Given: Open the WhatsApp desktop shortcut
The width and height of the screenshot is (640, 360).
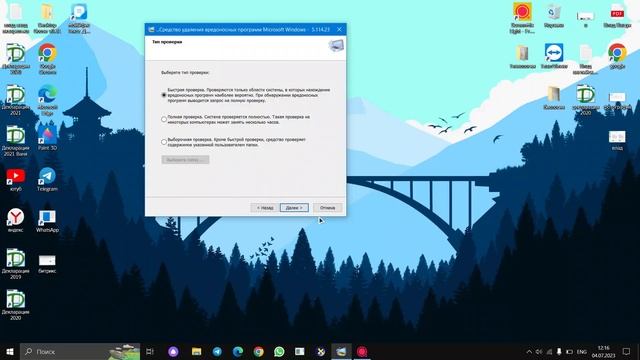Looking at the screenshot, I should (47, 220).
